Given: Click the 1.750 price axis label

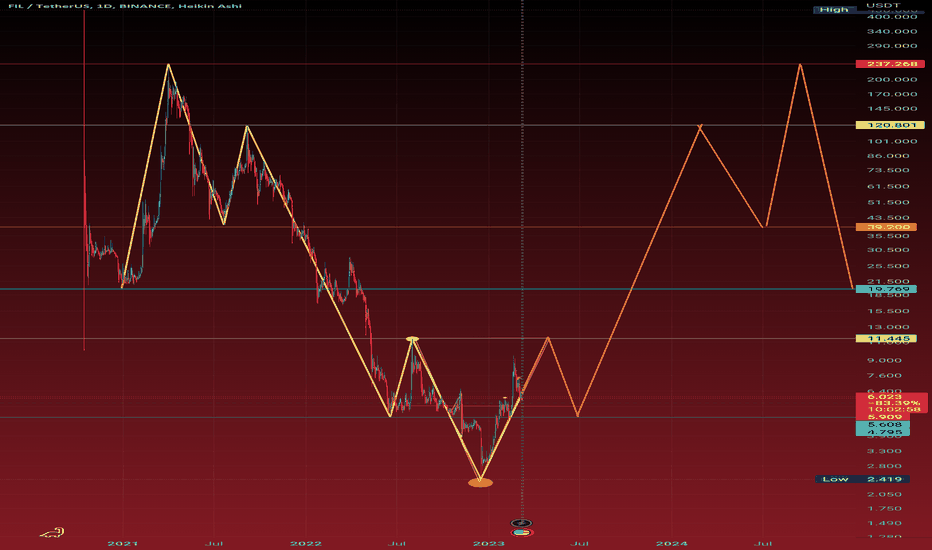Looking at the screenshot, I should [x=884, y=508].
